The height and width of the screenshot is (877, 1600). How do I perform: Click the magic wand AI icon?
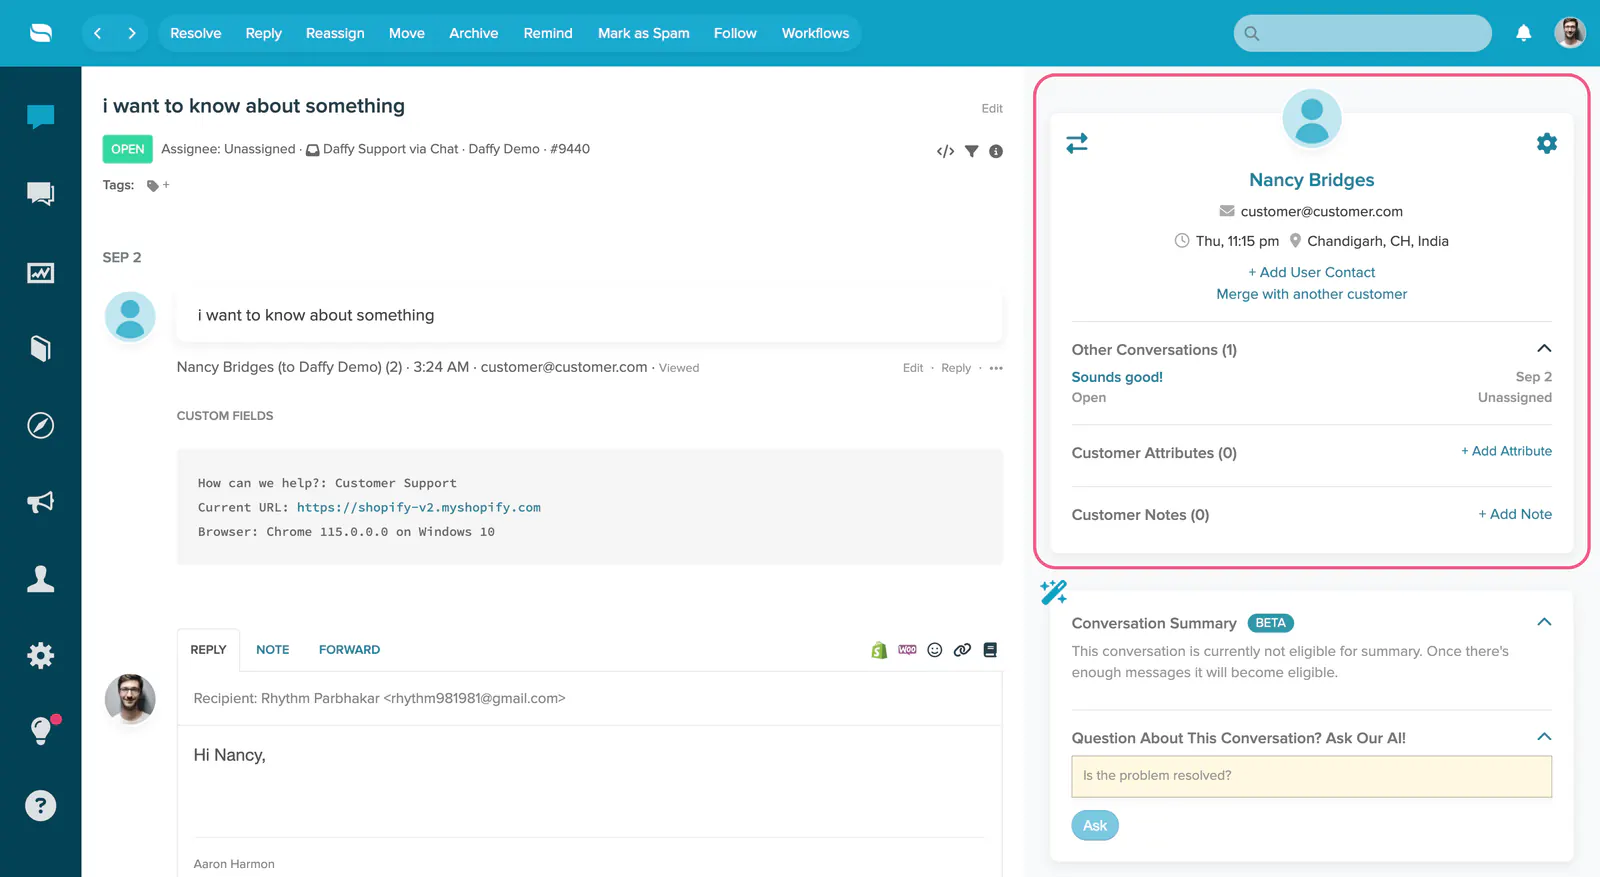coord(1053,592)
